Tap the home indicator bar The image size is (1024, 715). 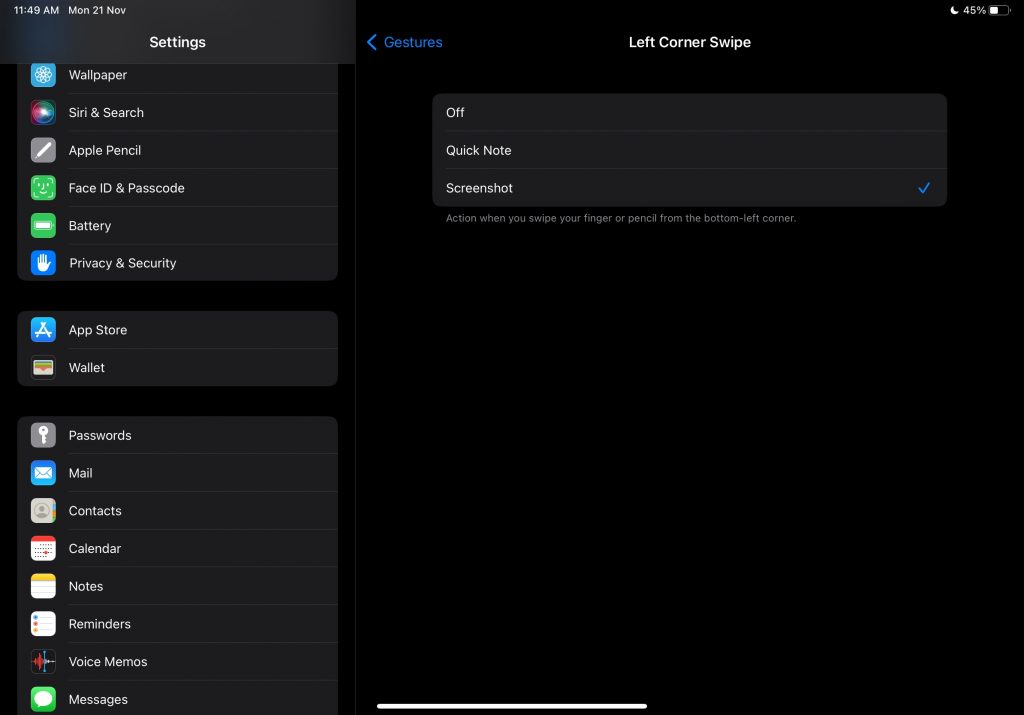pos(512,706)
